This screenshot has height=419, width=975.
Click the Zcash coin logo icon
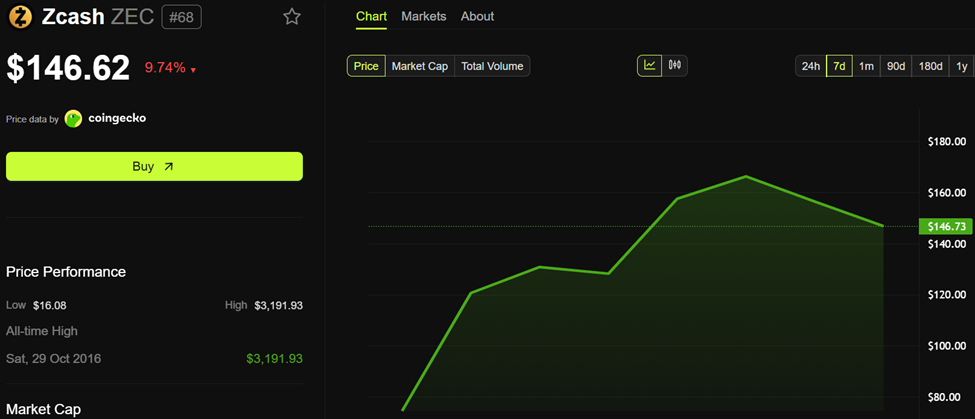pyautogui.click(x=19, y=17)
